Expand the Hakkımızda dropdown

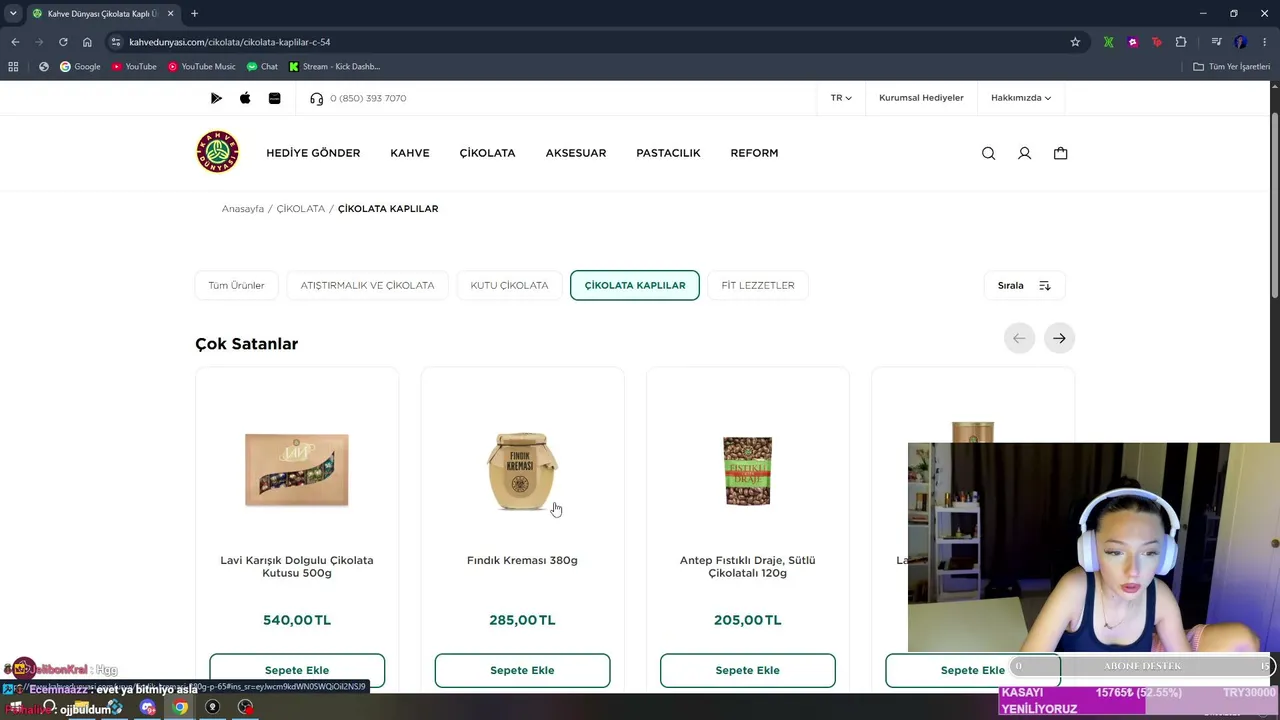pyautogui.click(x=1021, y=98)
